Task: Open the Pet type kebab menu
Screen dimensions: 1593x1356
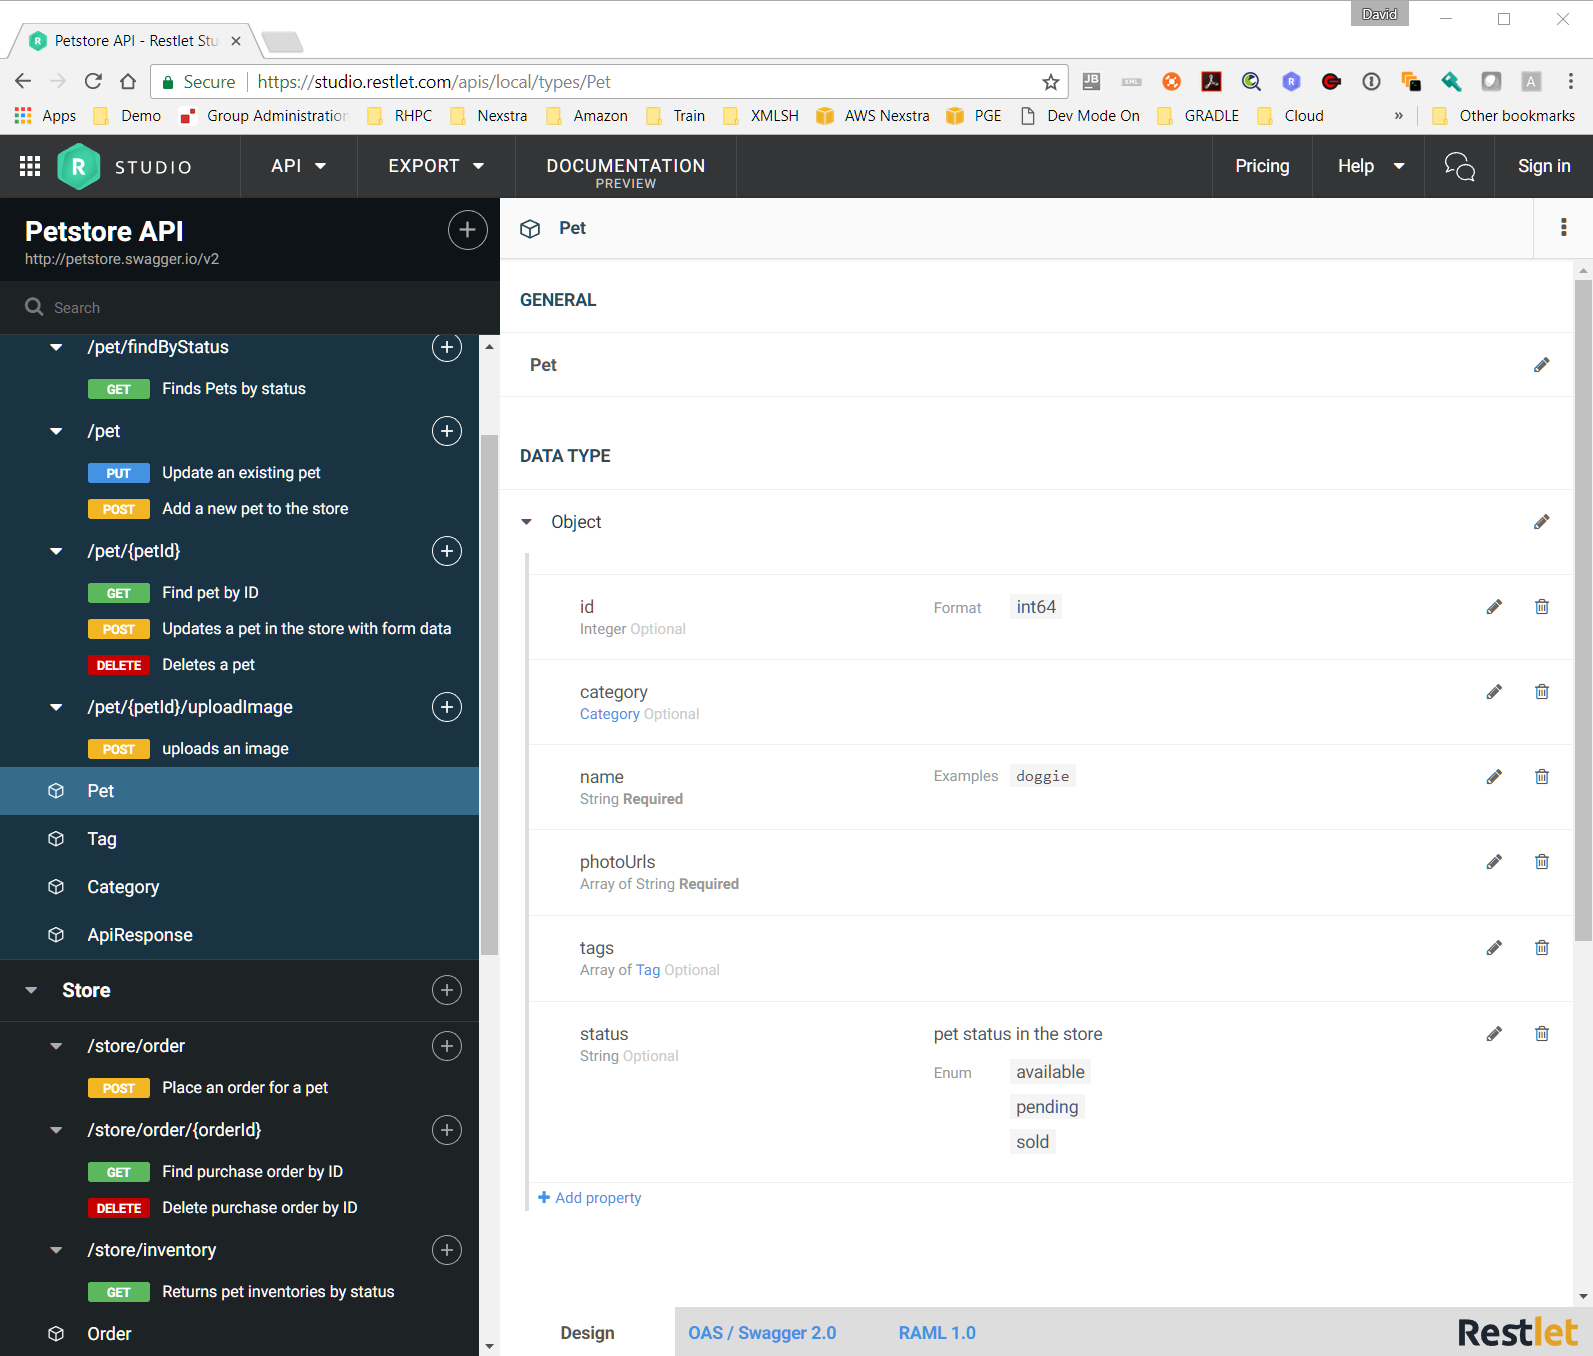Action: (x=1564, y=227)
